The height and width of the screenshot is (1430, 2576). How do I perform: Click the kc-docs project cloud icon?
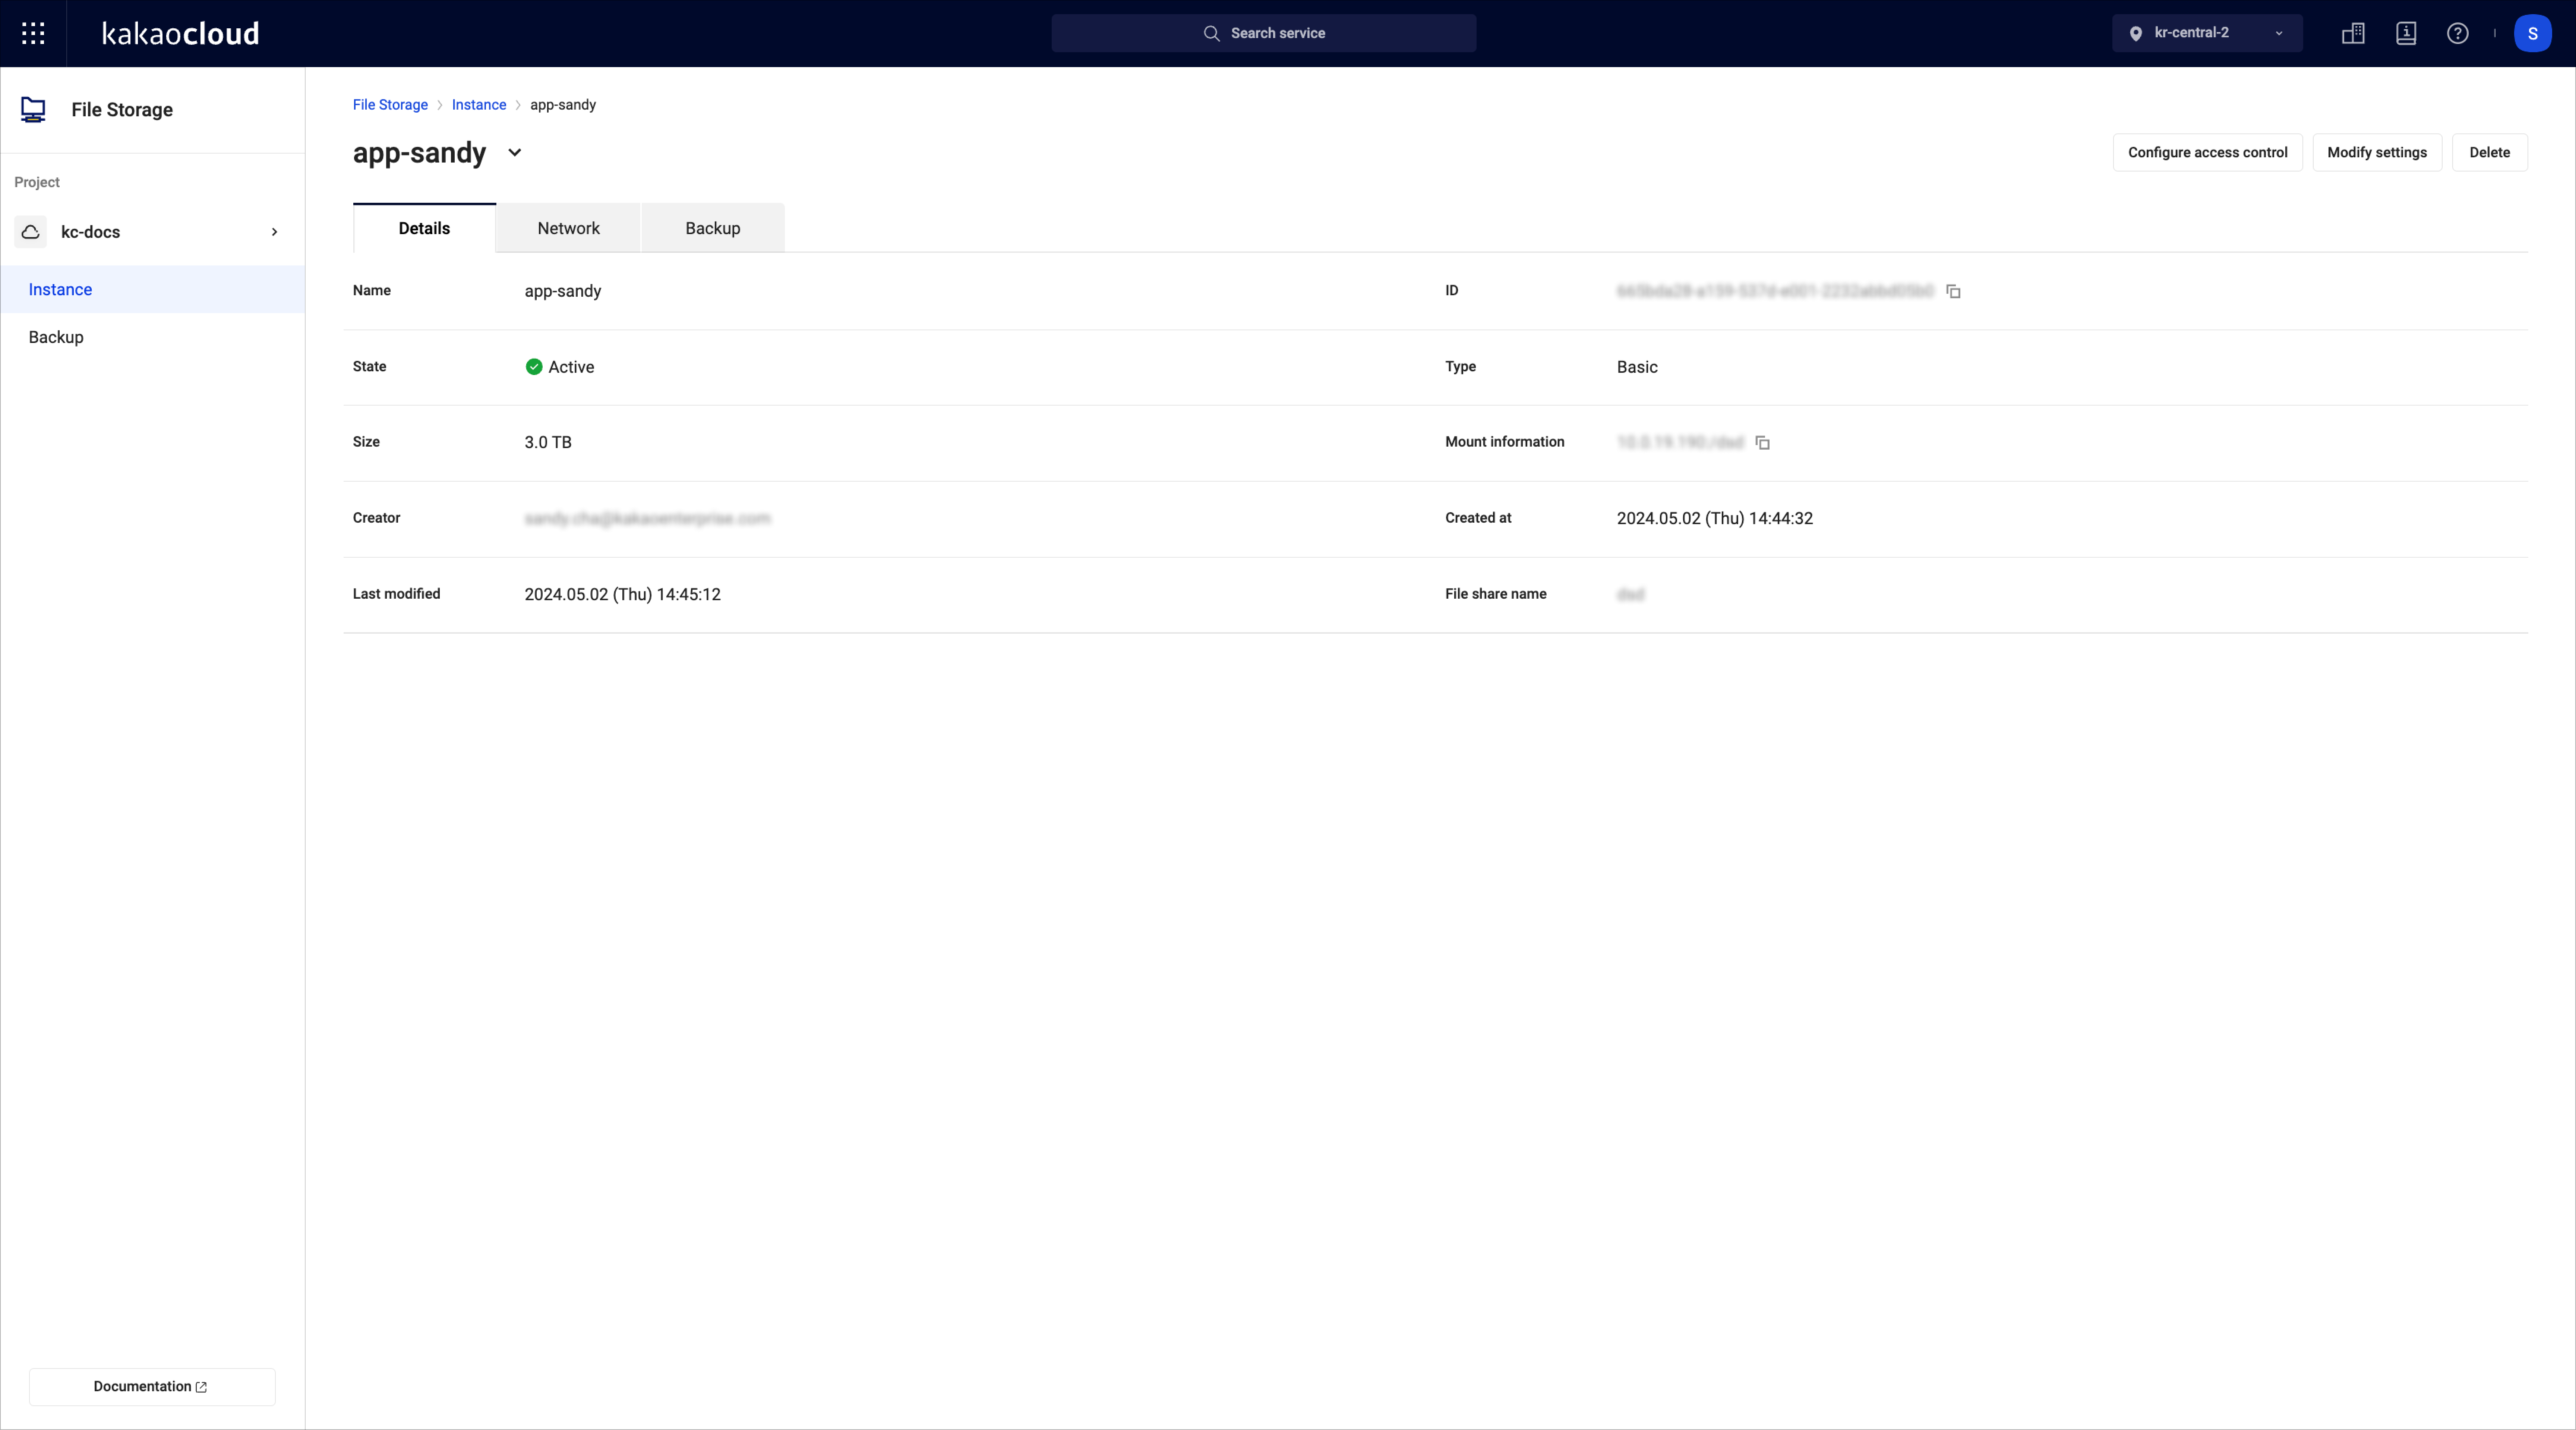tap(31, 232)
